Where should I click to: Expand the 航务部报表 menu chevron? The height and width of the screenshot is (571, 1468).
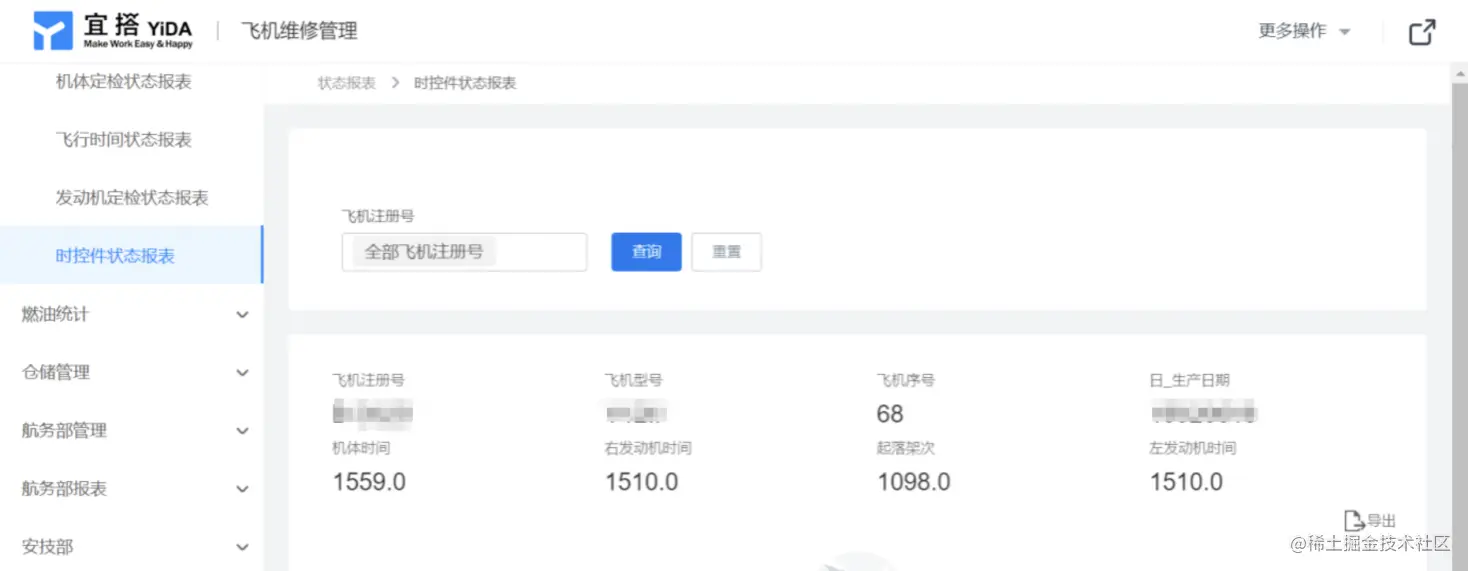pos(242,489)
